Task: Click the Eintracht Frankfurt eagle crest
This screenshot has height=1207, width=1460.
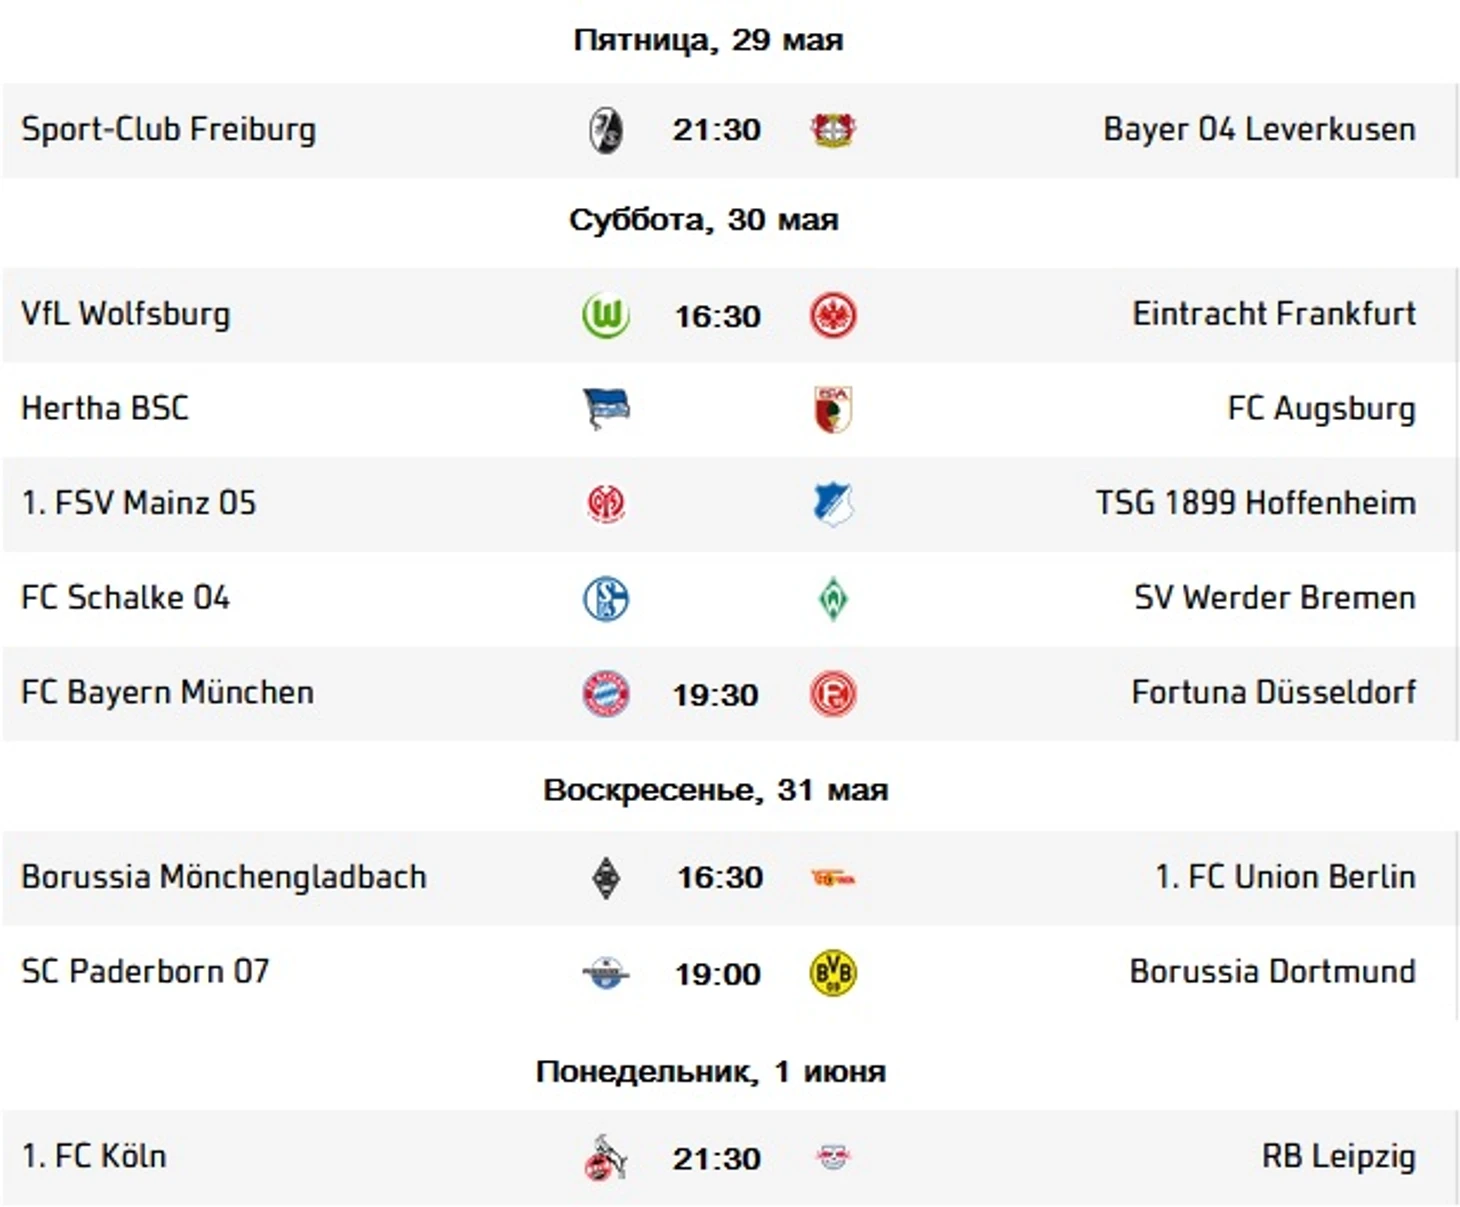Action: (x=832, y=315)
